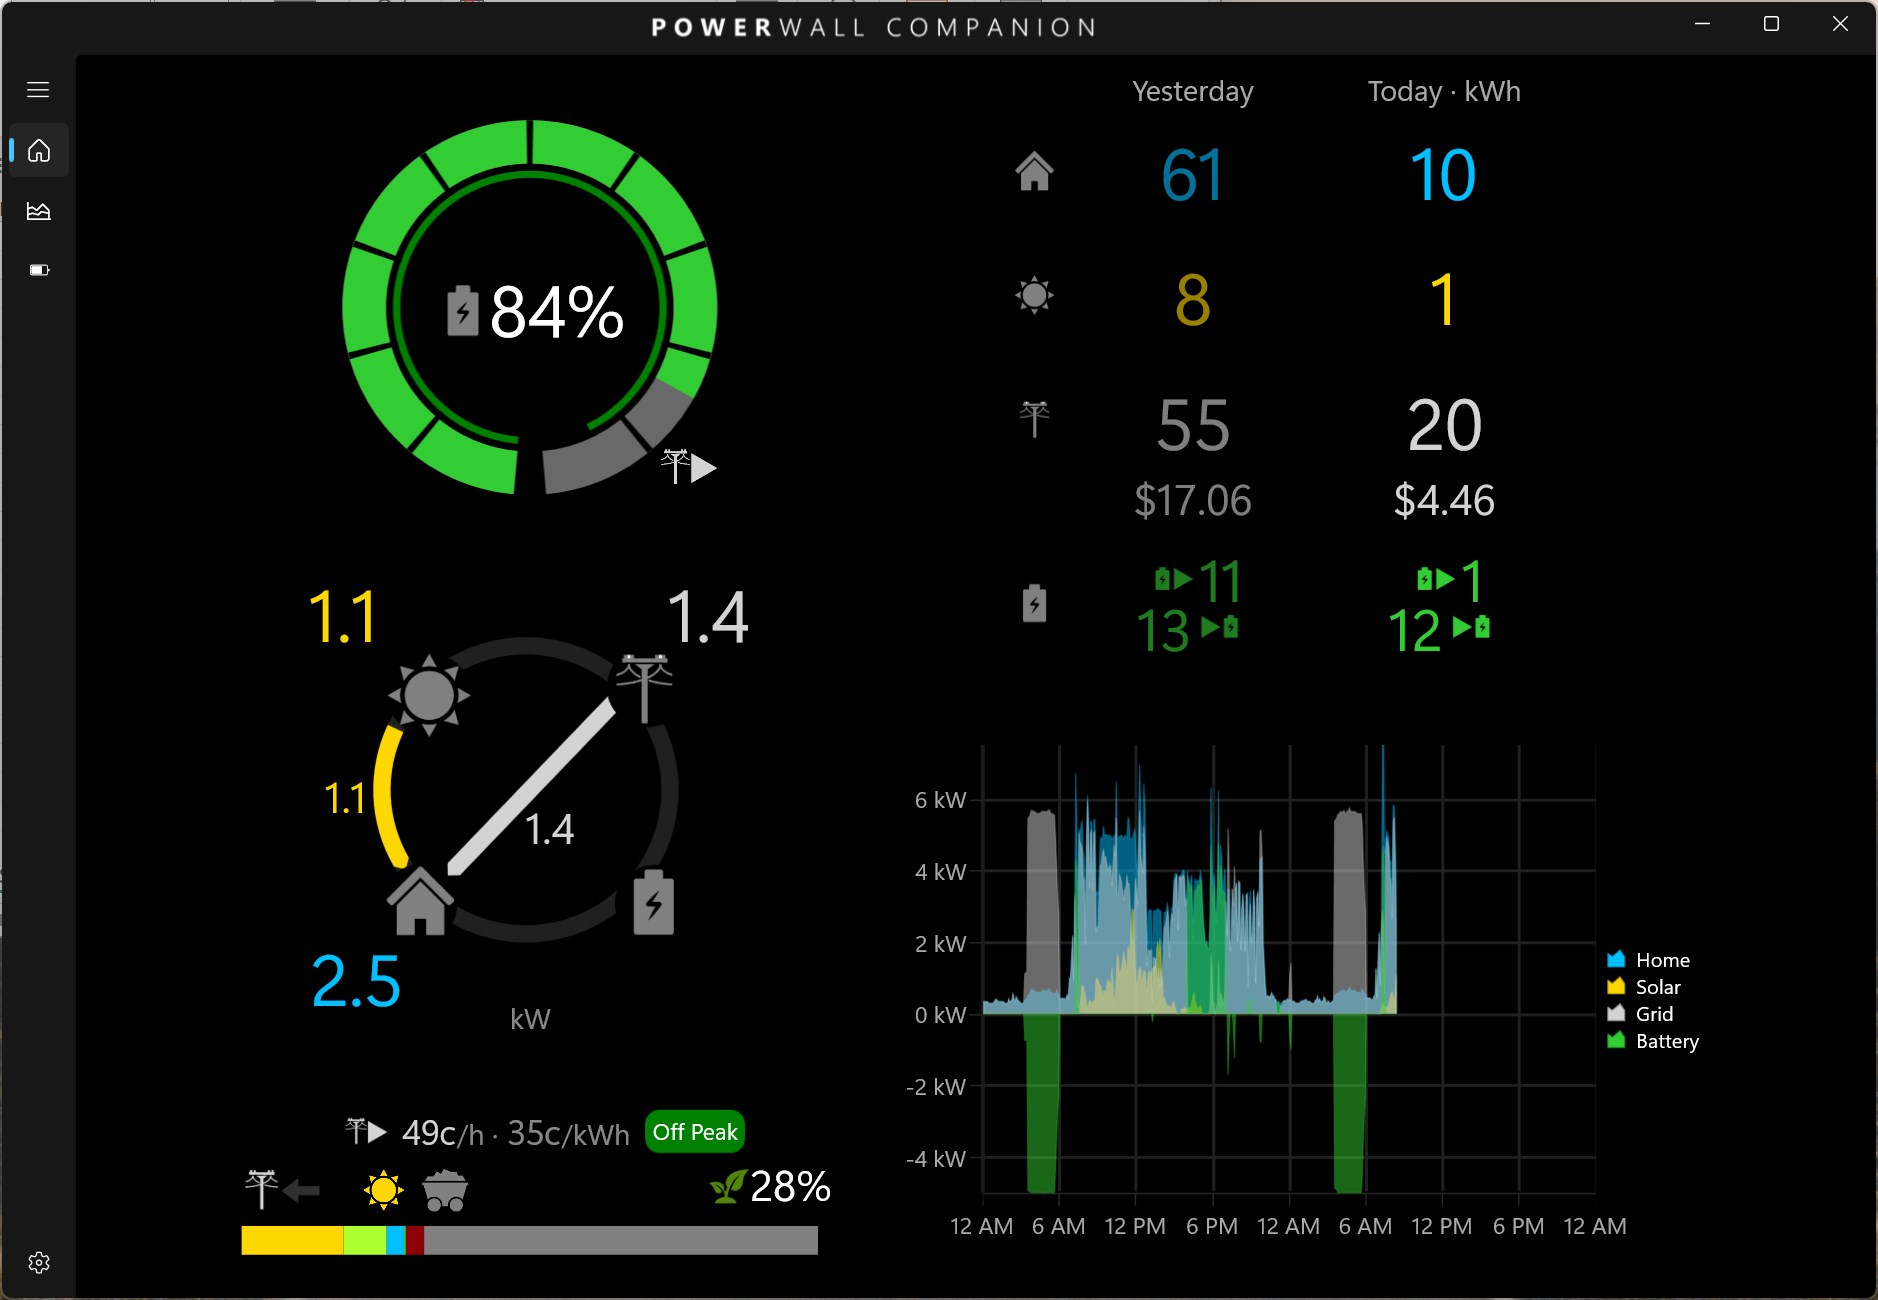The height and width of the screenshot is (1300, 1878).
Task: Click the Off Peak badge
Action: pyautogui.click(x=694, y=1132)
